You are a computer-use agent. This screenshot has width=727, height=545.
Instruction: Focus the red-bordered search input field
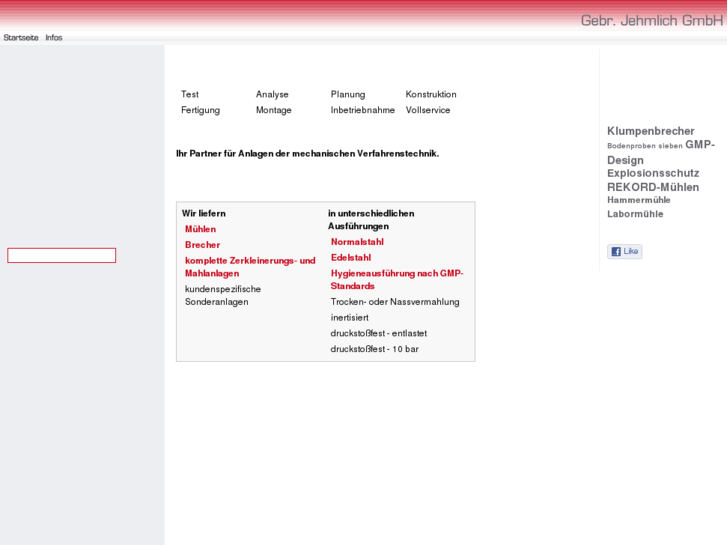62,256
